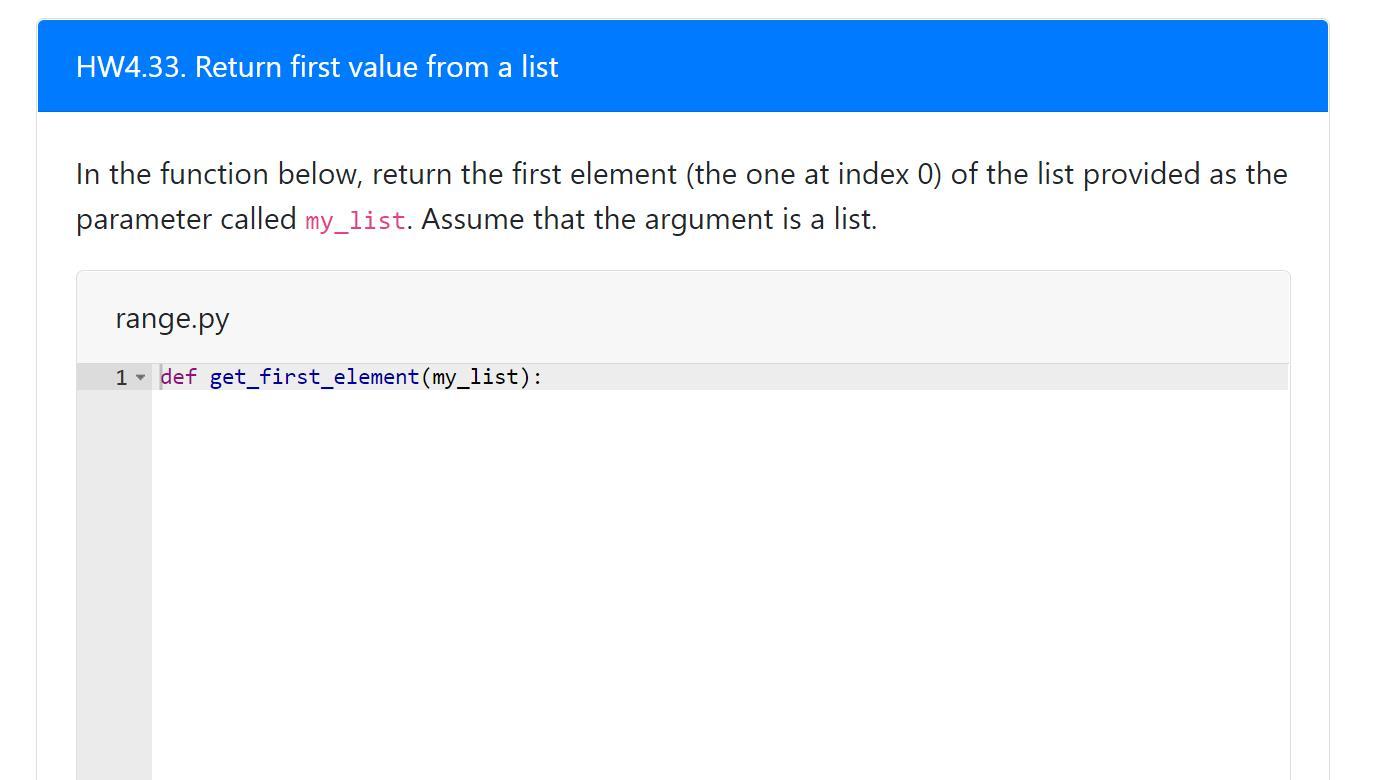1373x780 pixels.
Task: Click the HW4.33 question title
Action: (317, 67)
